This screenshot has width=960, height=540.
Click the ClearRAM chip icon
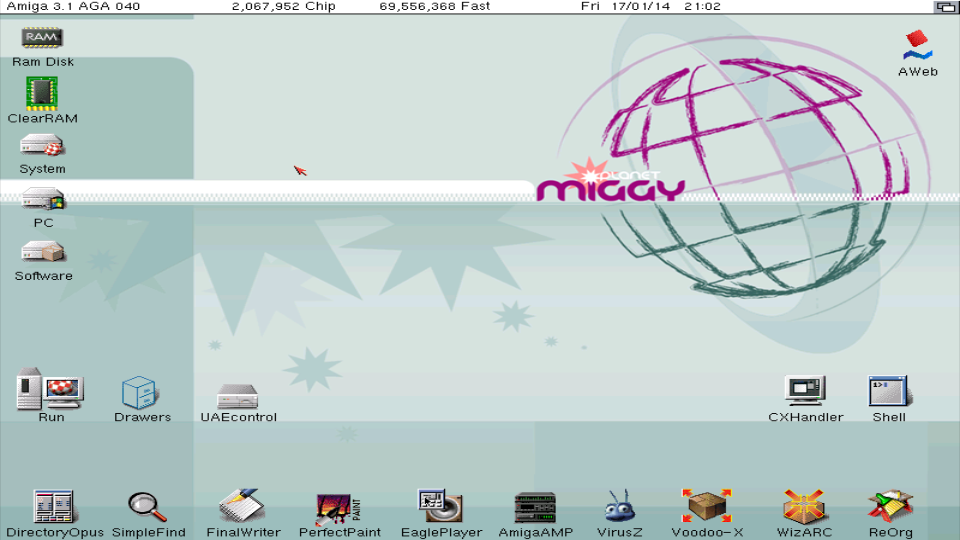pyautogui.click(x=42, y=93)
